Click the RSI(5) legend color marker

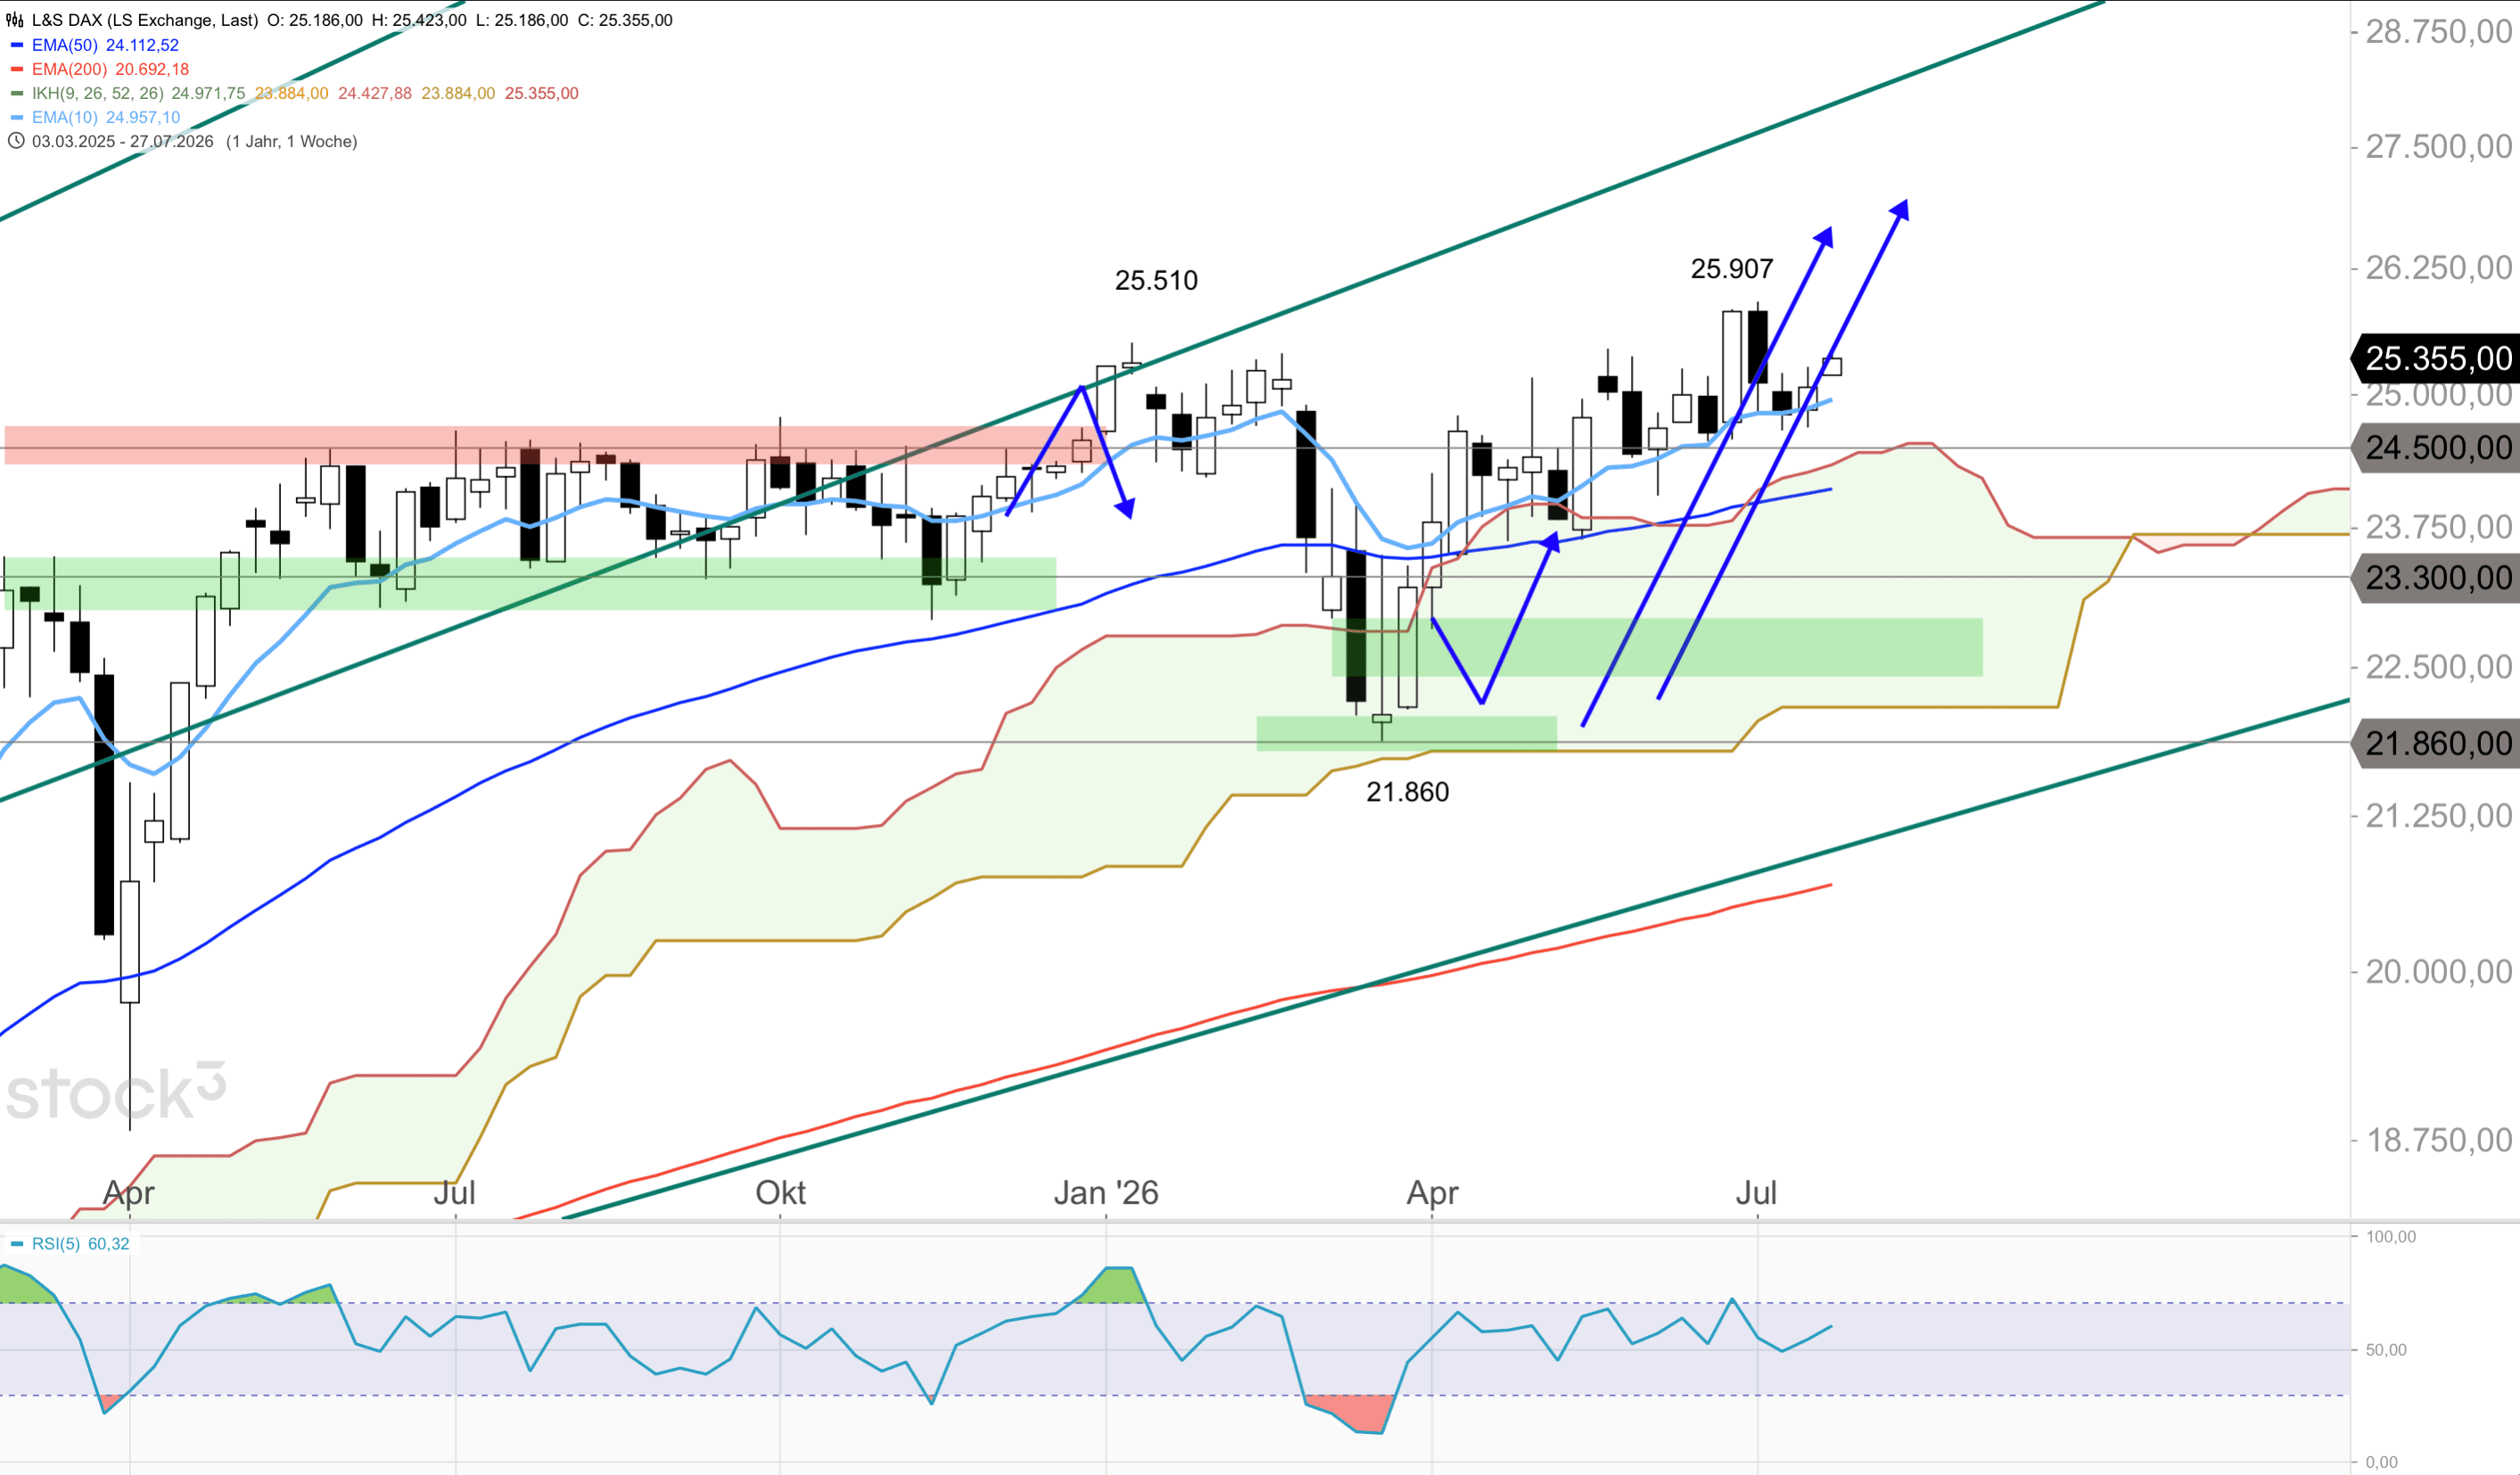point(16,1244)
